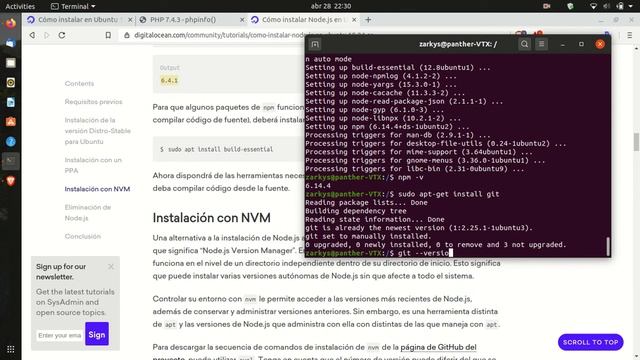Switch to the Cómo instalar Node.js tab
The image size is (640, 360).
(x=303, y=20)
